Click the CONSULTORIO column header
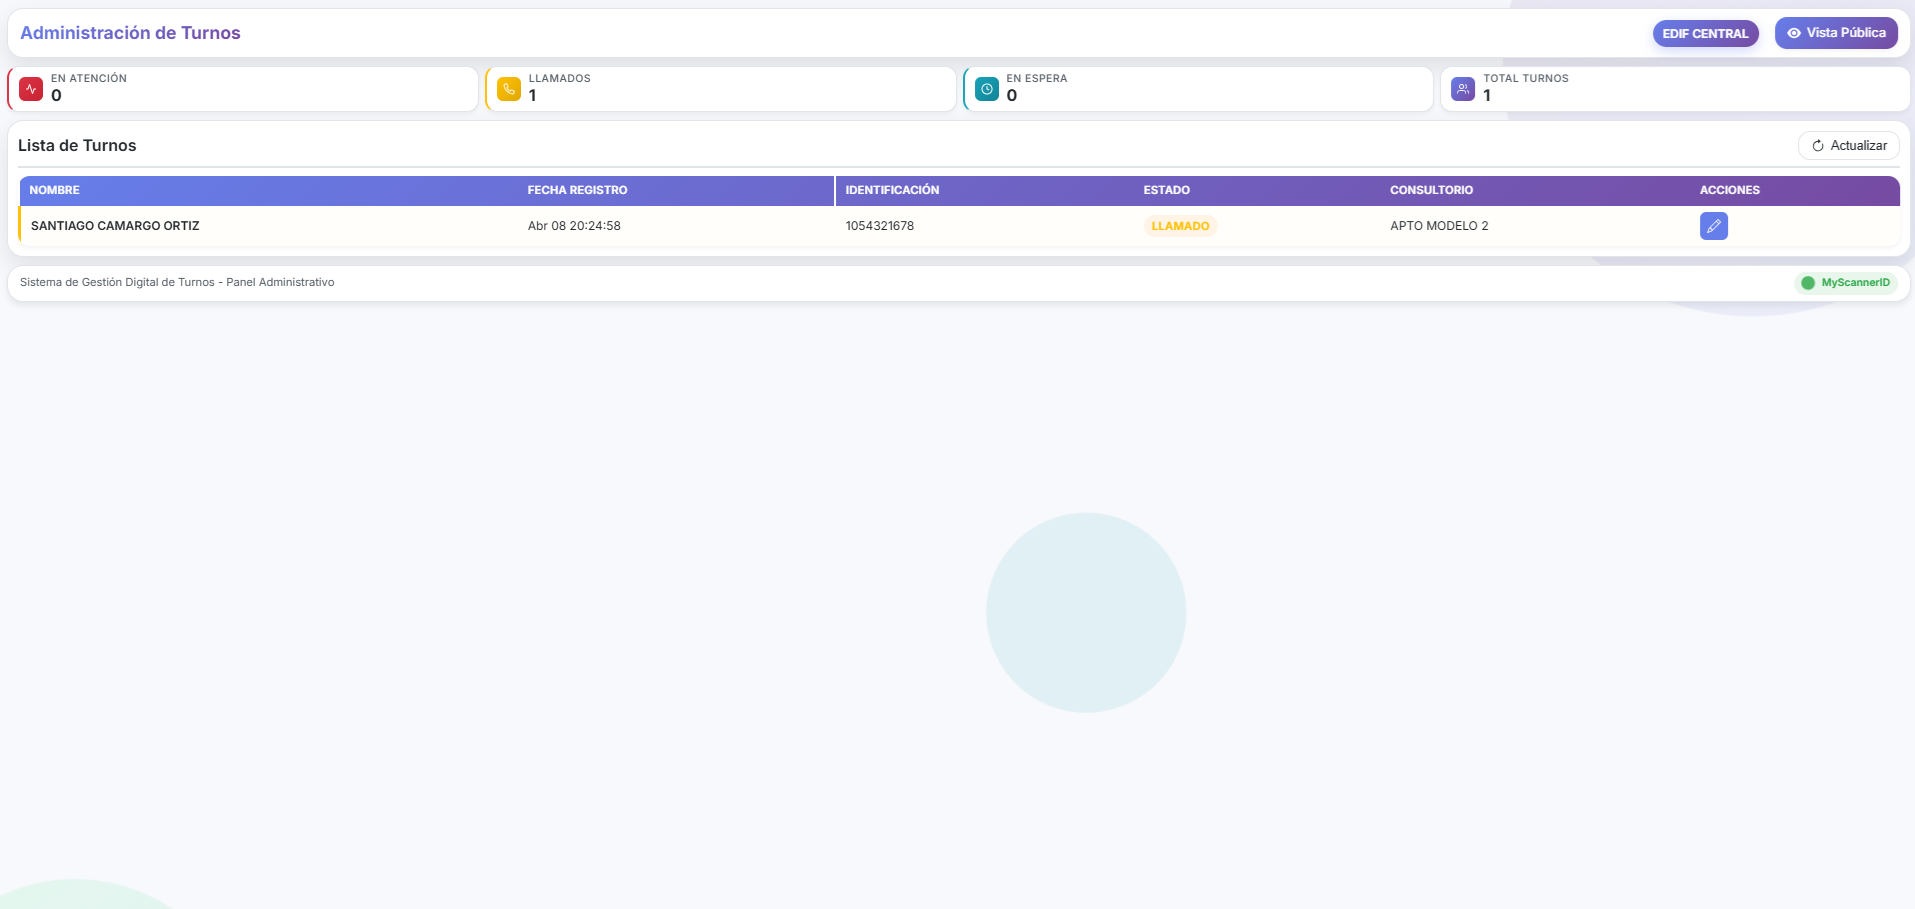 (1431, 190)
